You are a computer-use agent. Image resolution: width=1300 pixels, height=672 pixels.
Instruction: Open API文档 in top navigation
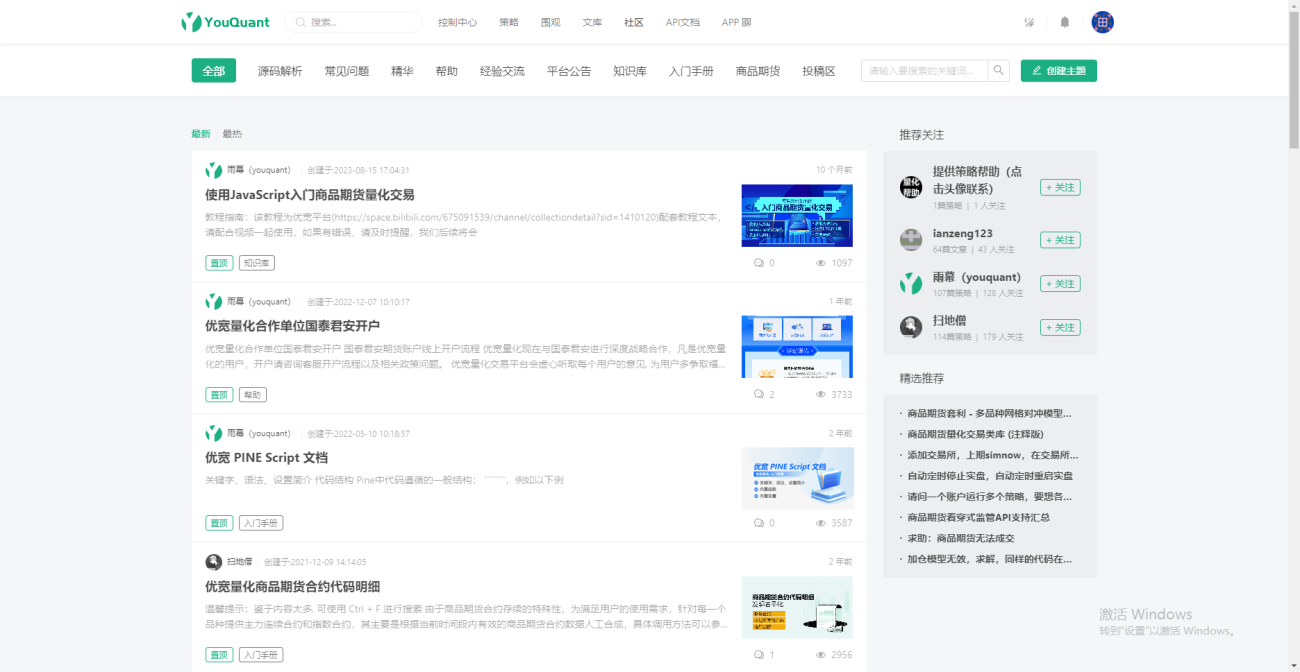[x=683, y=22]
